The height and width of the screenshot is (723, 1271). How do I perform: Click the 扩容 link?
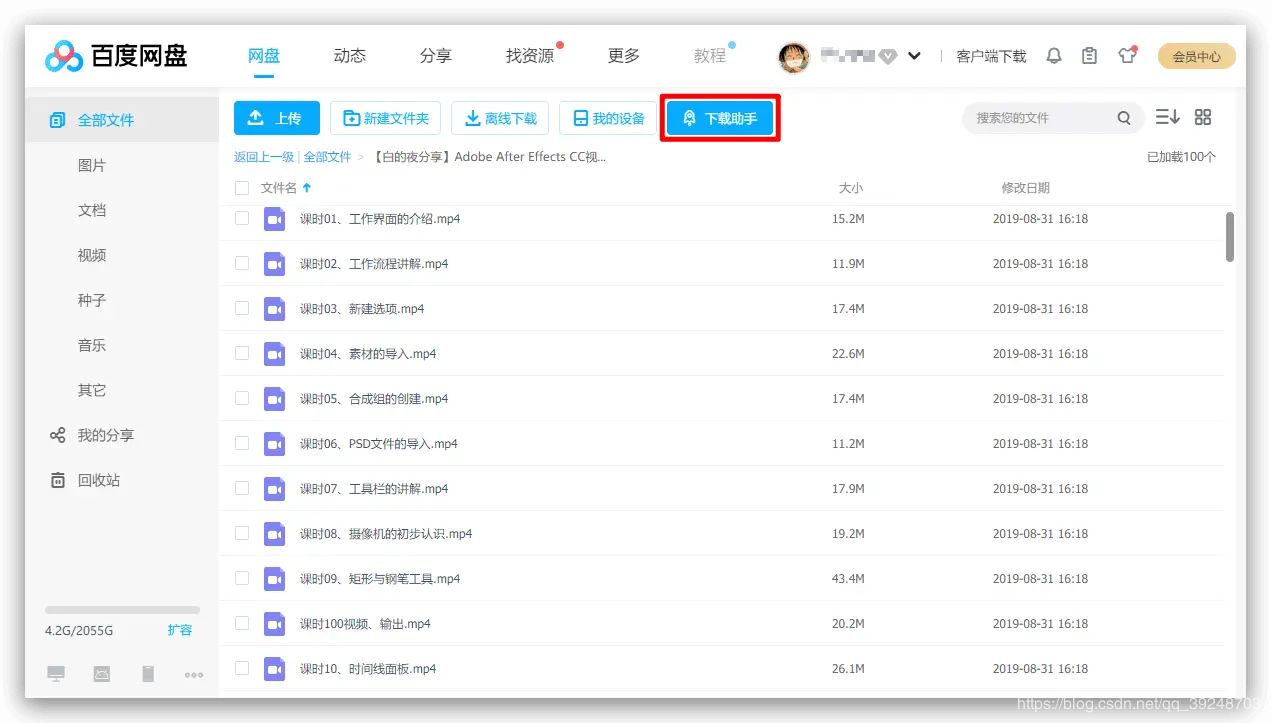(180, 630)
